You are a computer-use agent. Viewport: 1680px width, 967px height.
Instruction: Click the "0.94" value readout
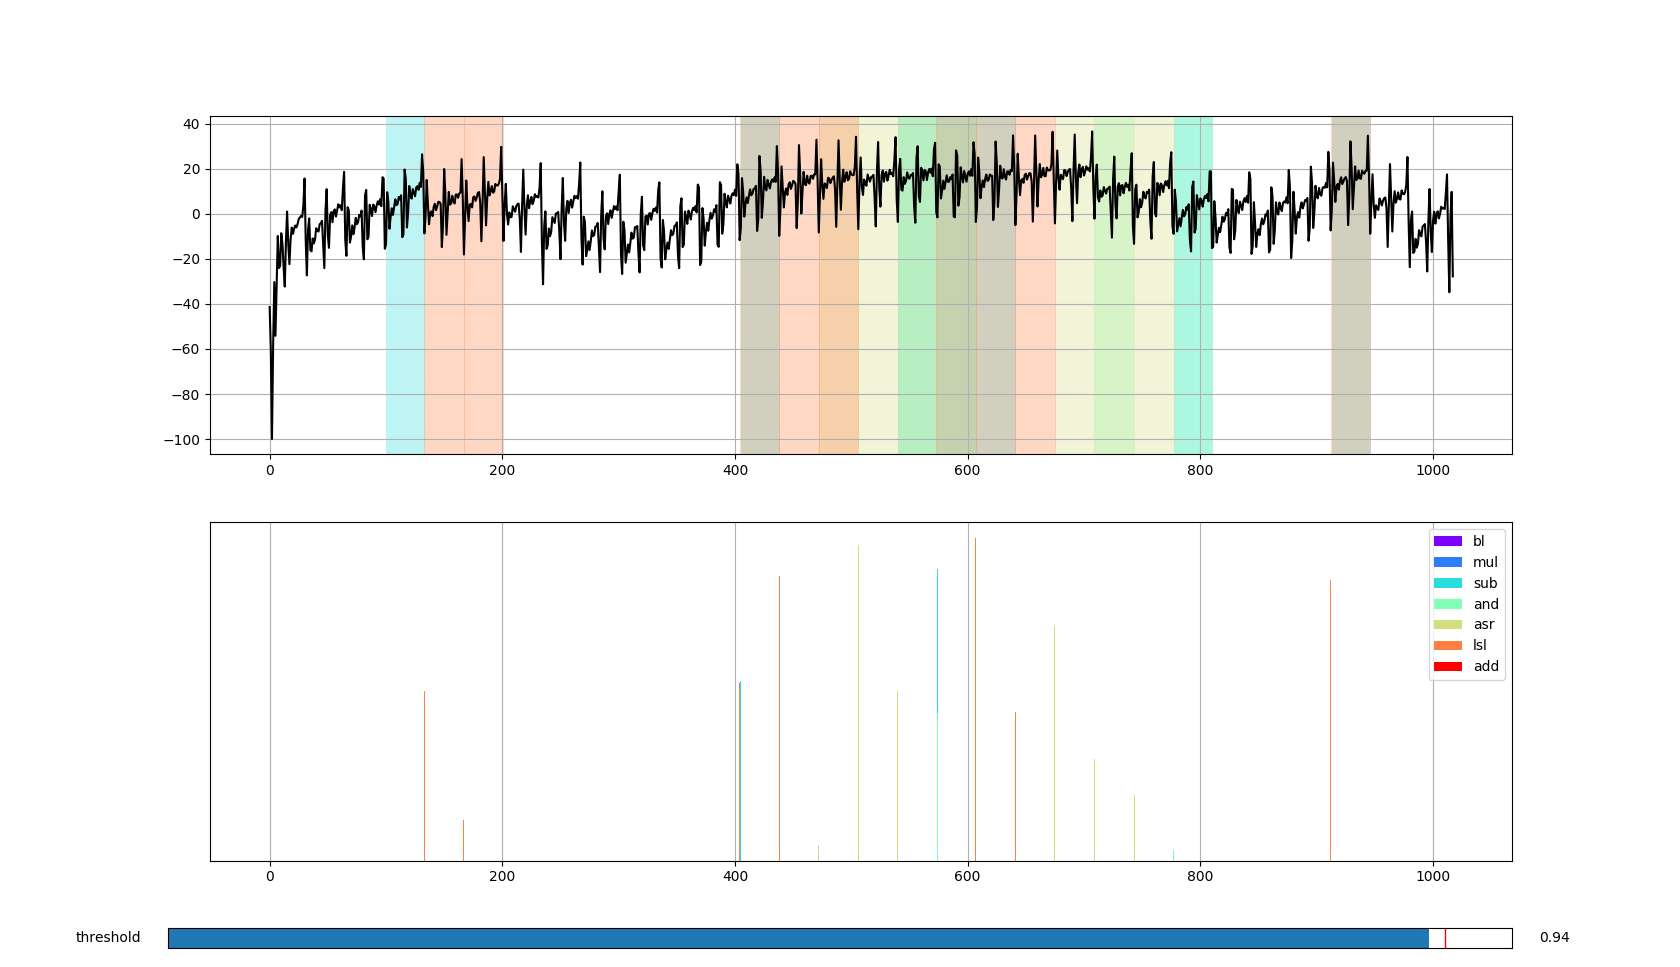1553,937
